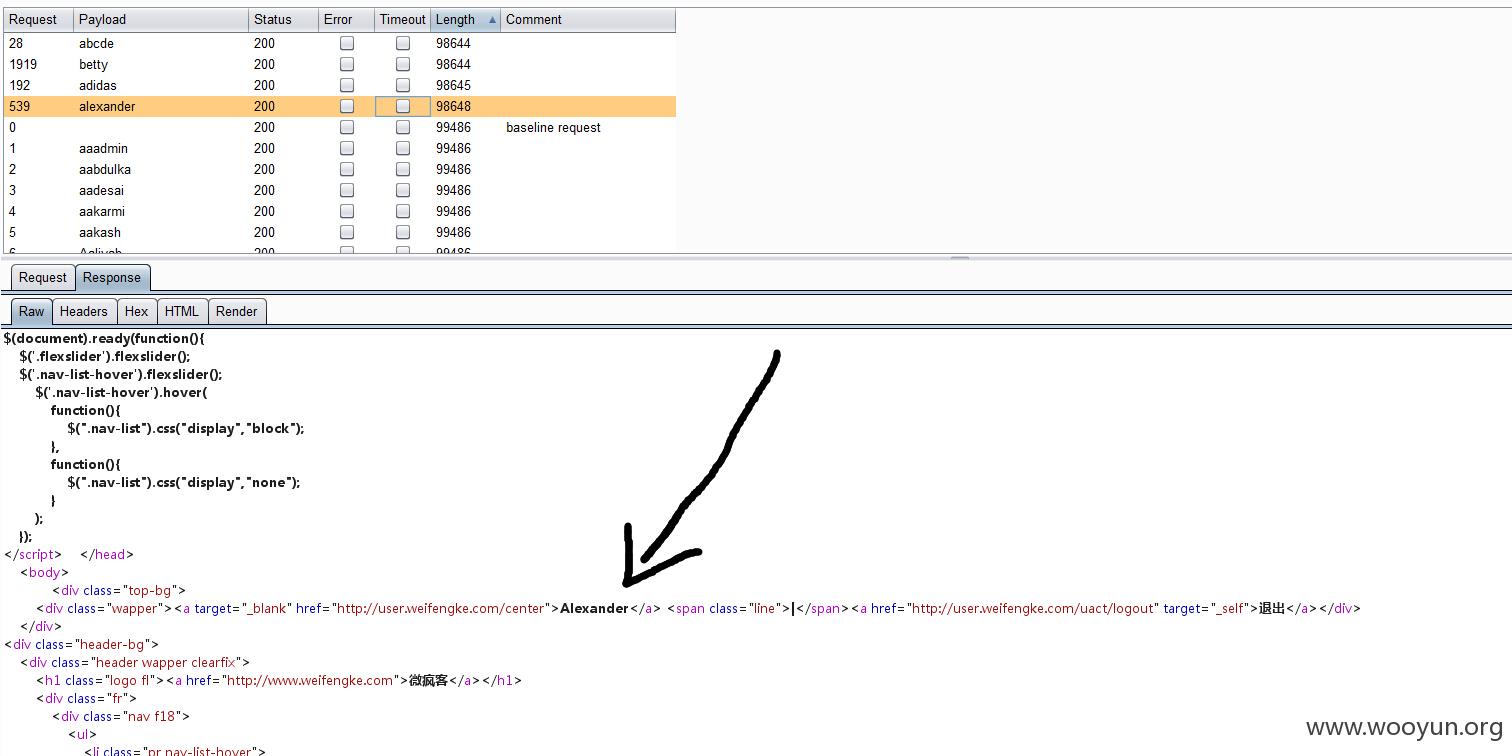This screenshot has height=756, width=1512.
Task: Click the user.weifengke.com/center URL text
Action: coord(443,608)
